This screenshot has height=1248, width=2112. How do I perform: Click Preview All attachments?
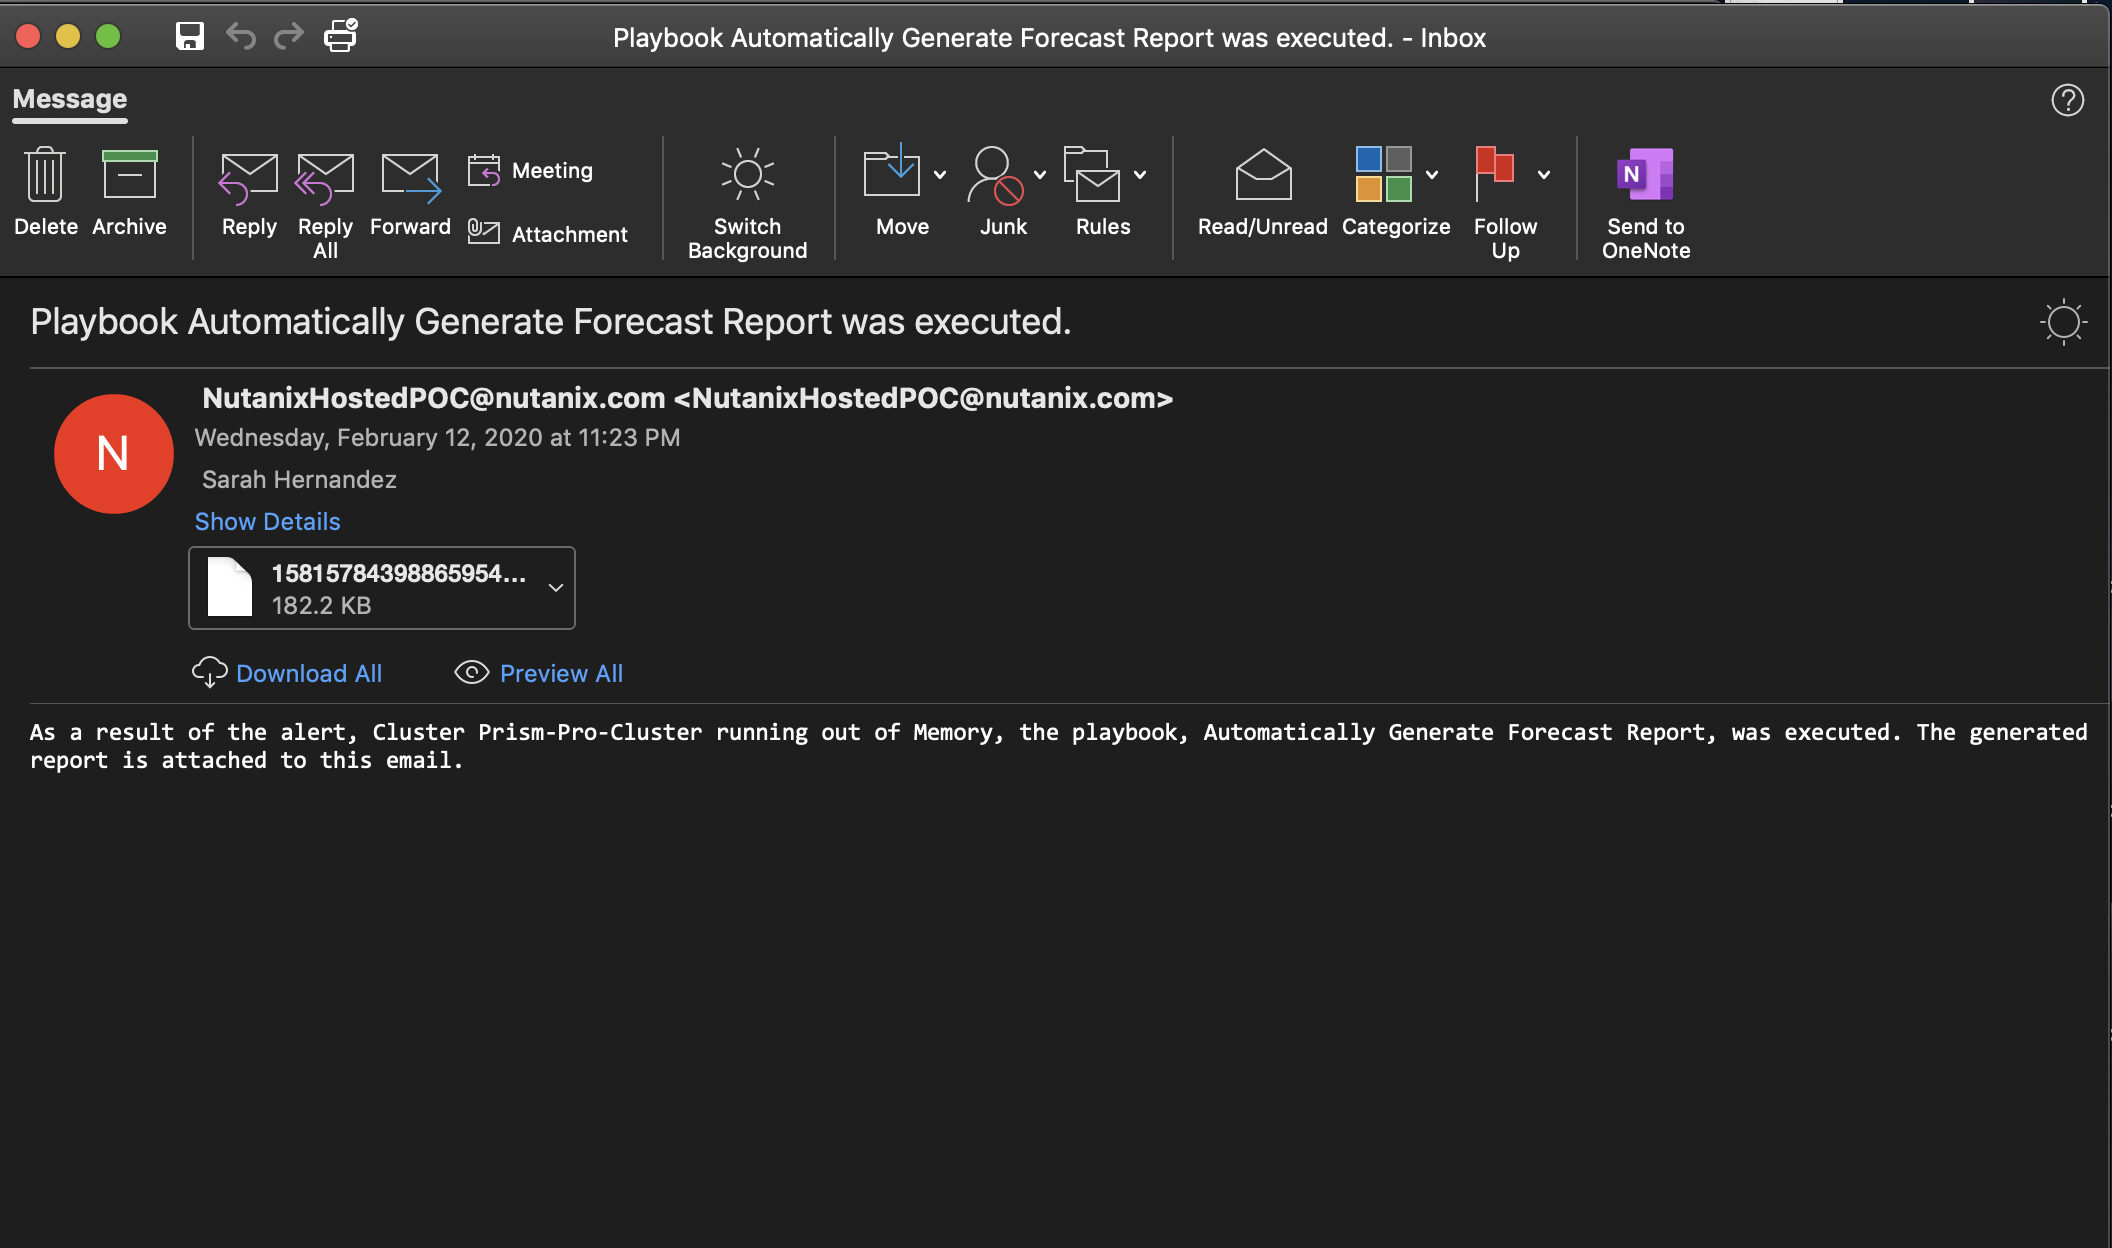pos(539,674)
